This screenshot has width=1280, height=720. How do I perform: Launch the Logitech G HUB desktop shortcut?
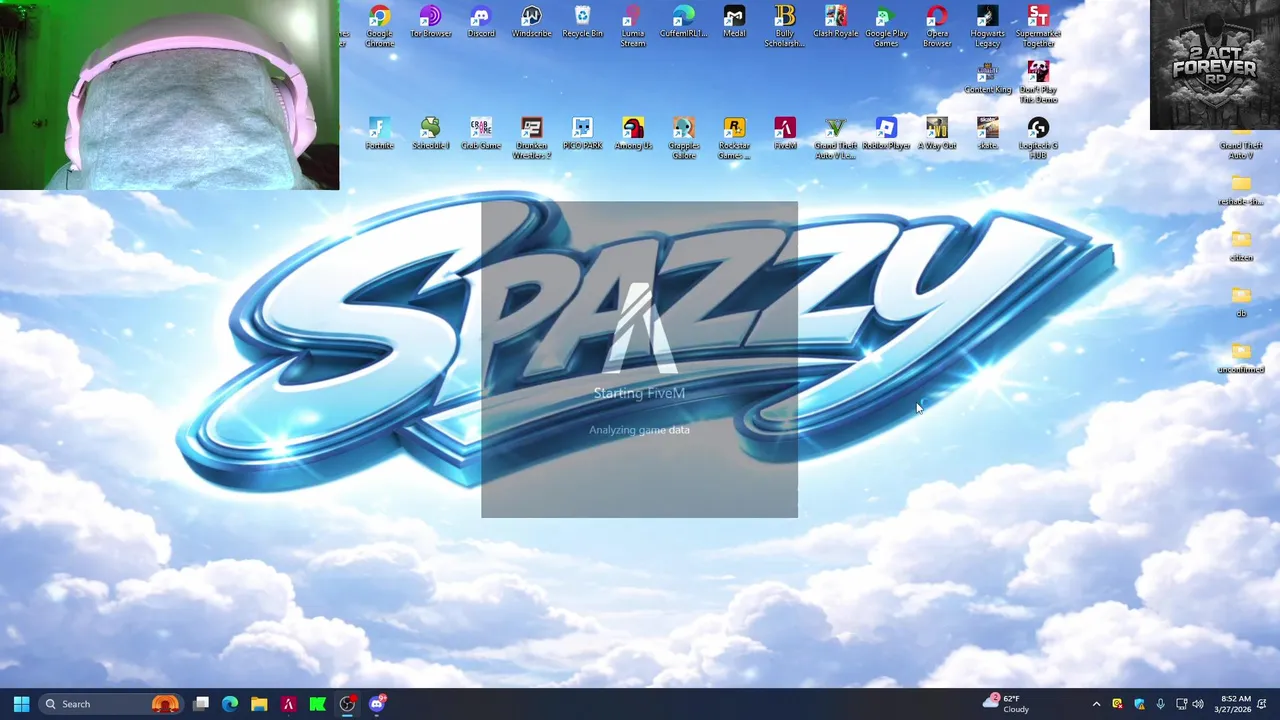click(x=1038, y=138)
